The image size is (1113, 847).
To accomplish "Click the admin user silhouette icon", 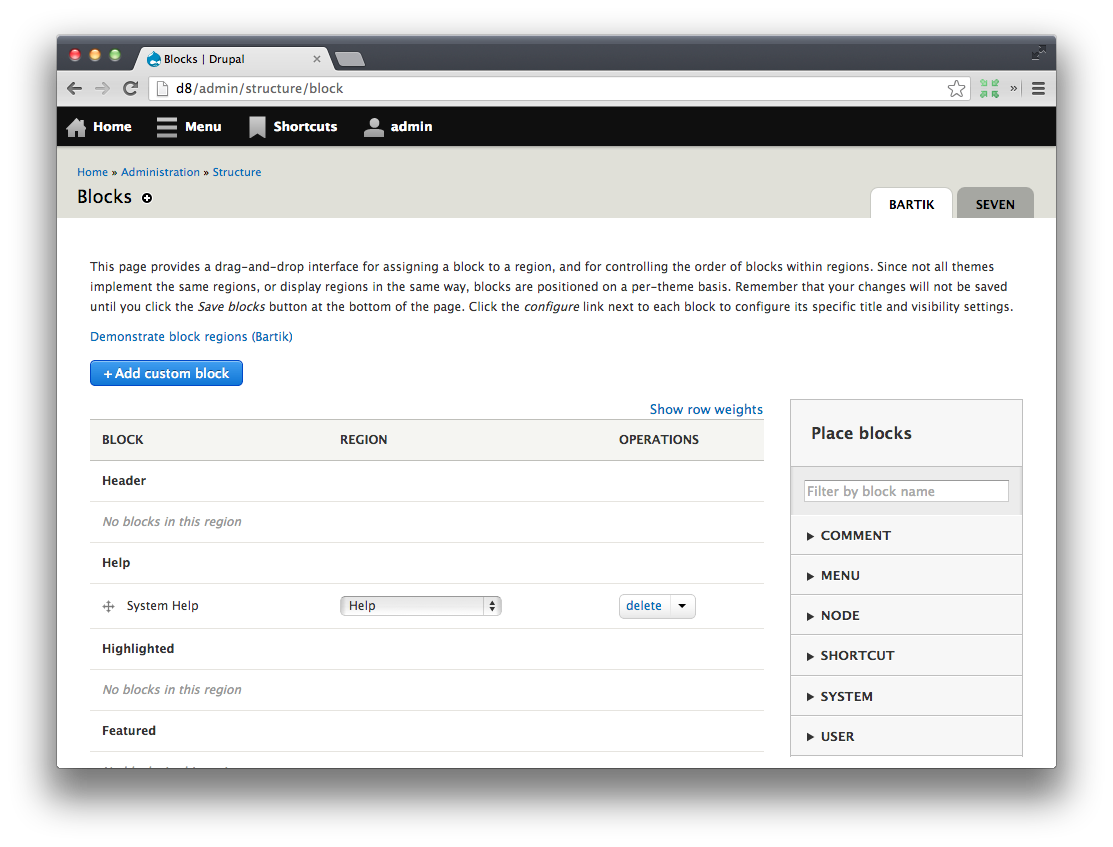I will tap(373, 127).
